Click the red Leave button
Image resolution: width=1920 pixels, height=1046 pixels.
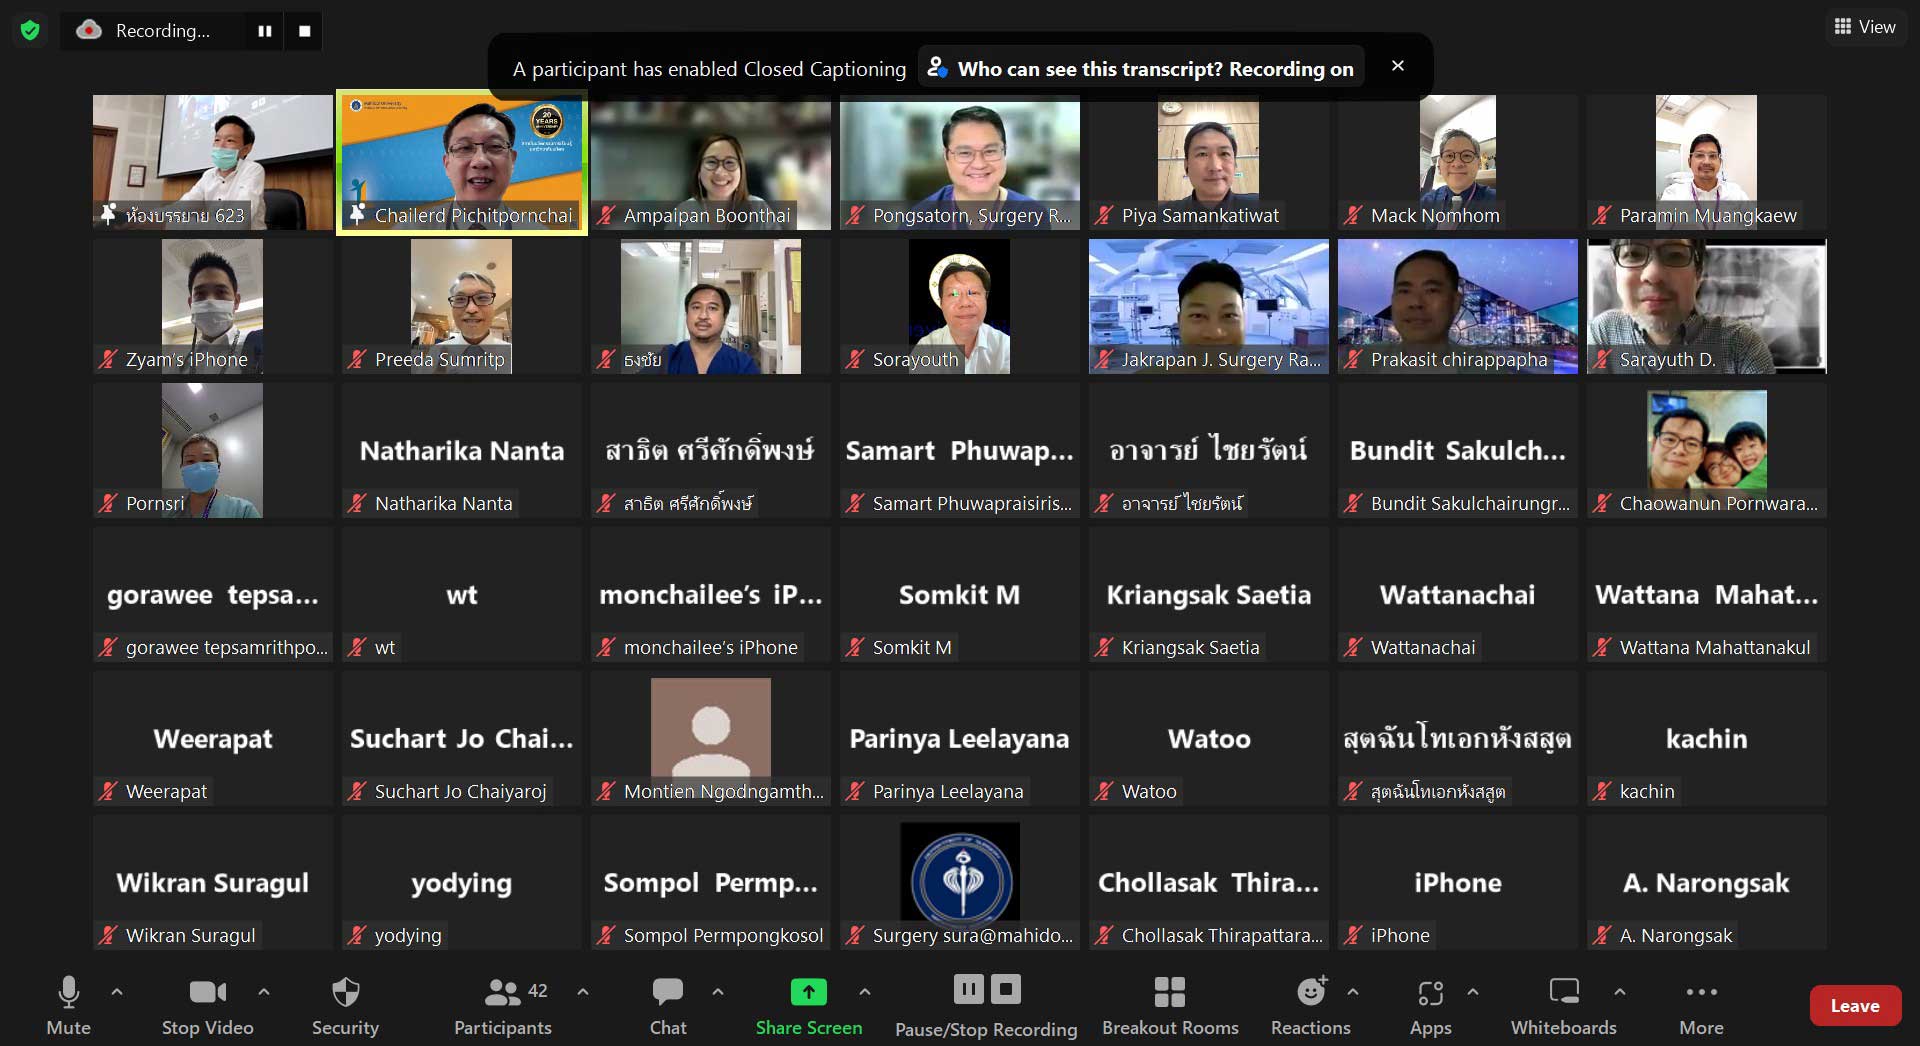tap(1854, 1006)
